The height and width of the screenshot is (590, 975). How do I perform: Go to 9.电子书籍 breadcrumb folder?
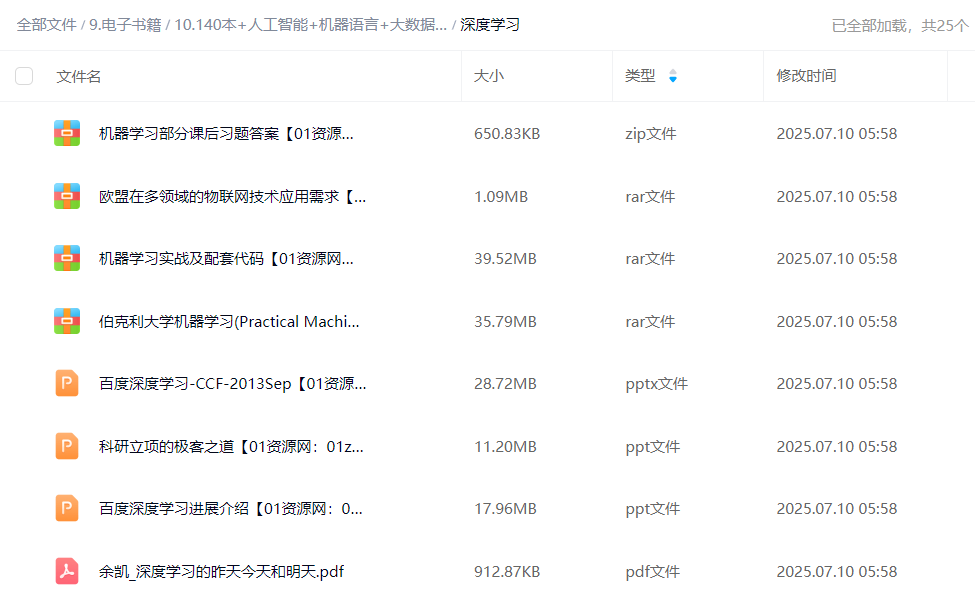127,25
